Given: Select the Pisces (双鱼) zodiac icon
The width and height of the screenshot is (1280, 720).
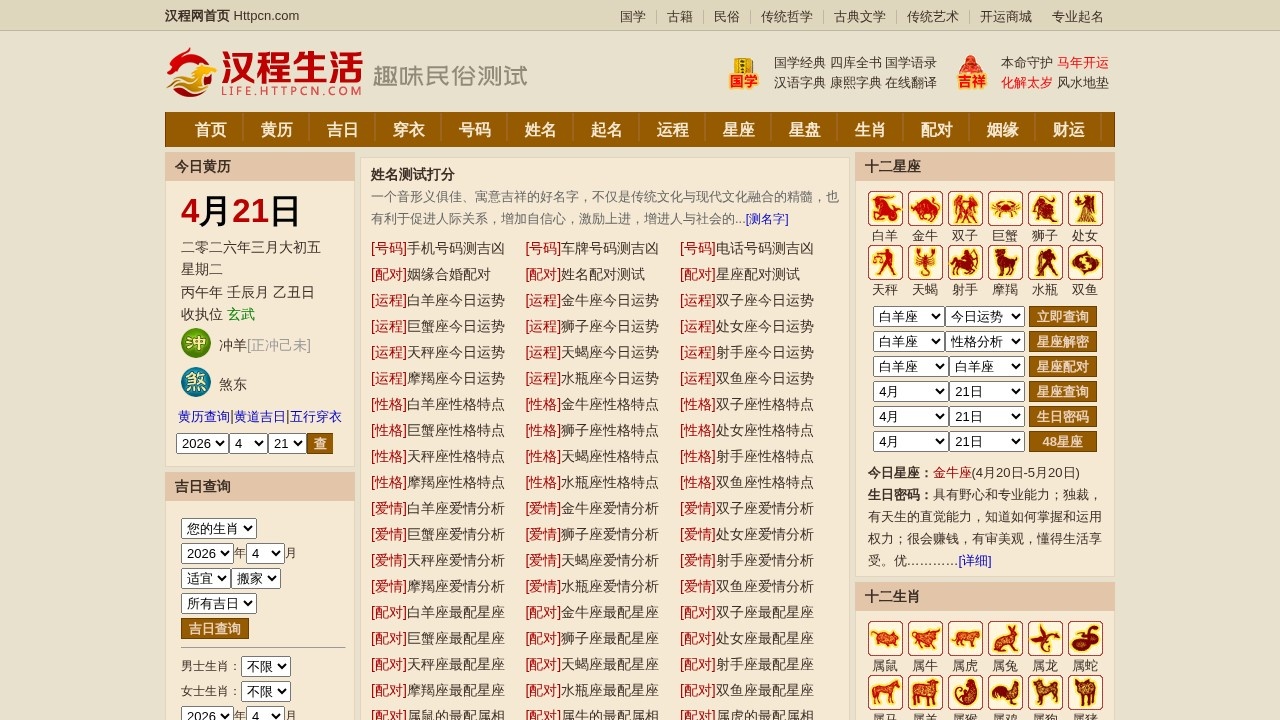Looking at the screenshot, I should click(1084, 263).
